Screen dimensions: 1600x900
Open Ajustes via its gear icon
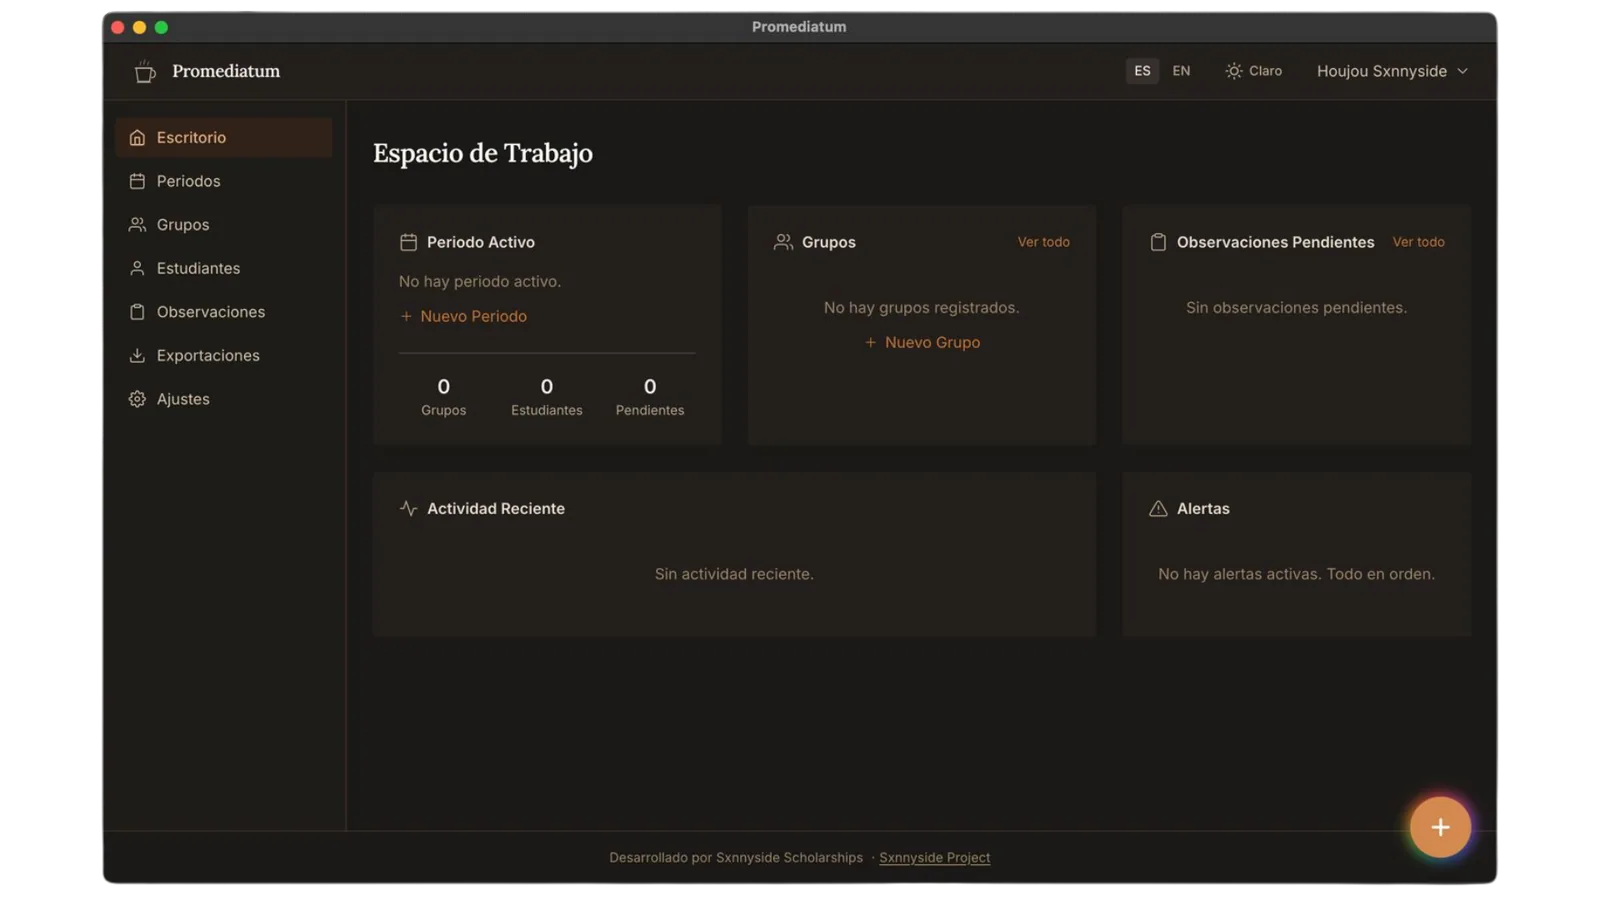click(137, 399)
